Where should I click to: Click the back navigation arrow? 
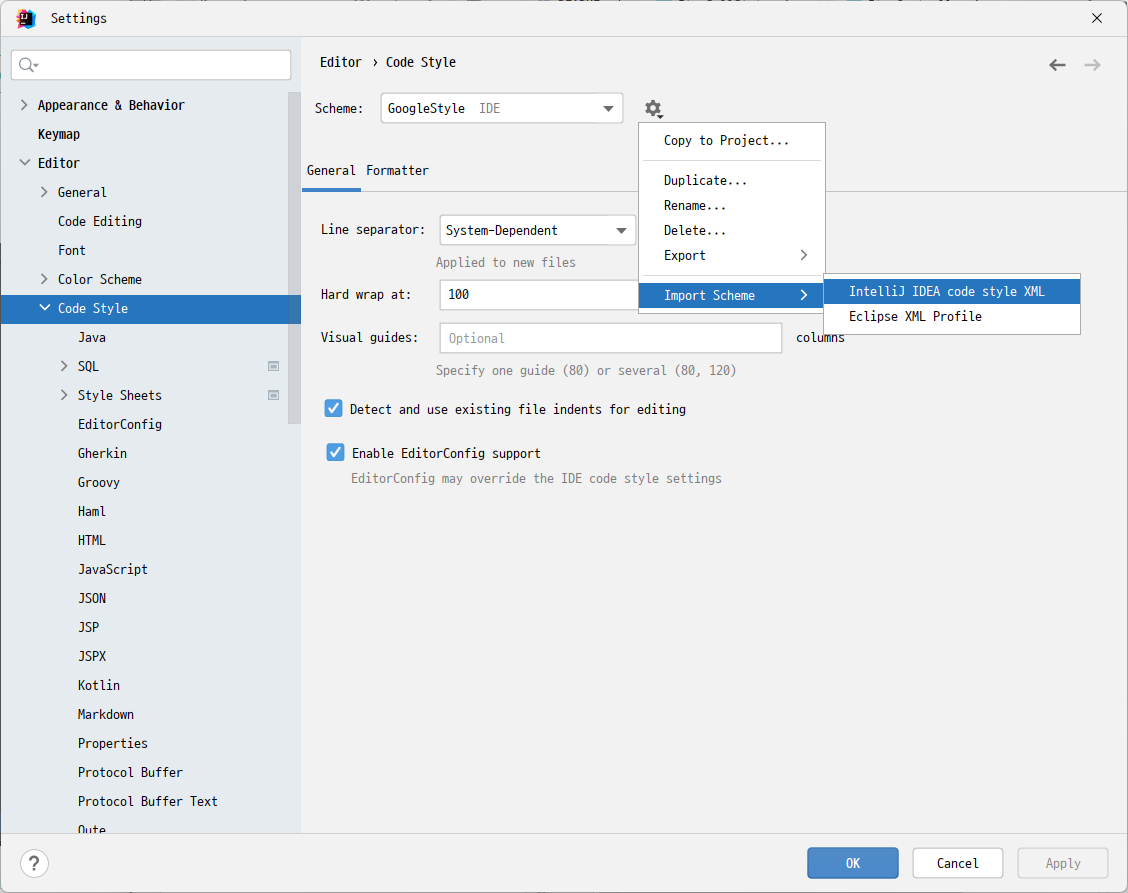coord(1057,65)
